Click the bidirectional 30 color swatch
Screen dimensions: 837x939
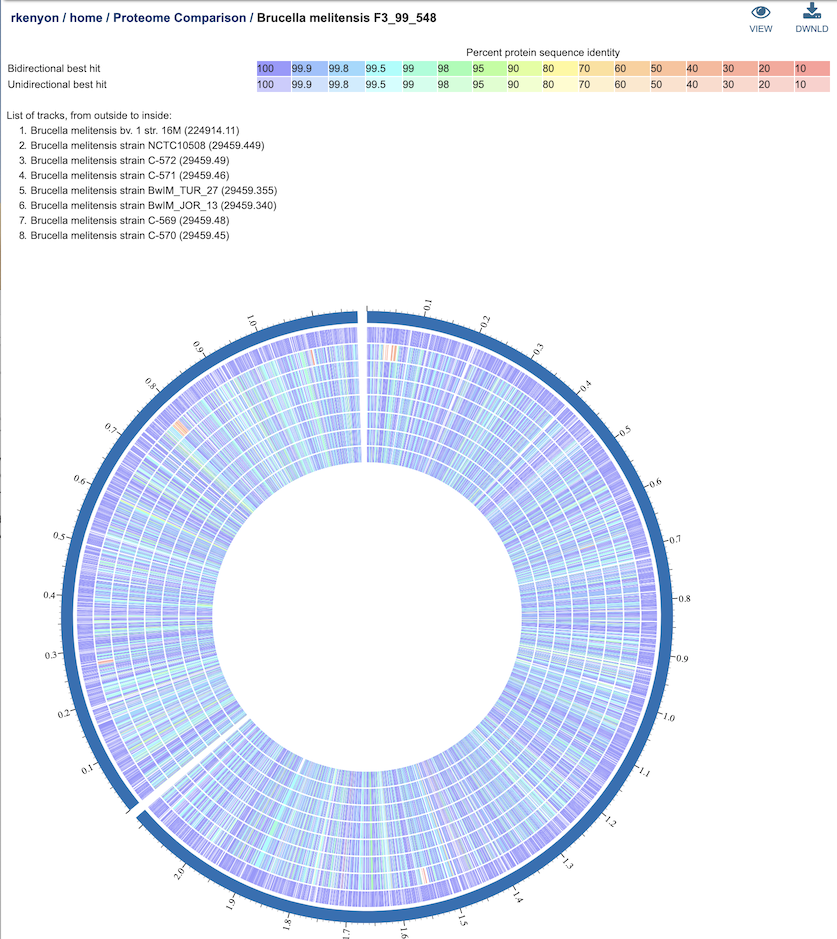tap(739, 68)
